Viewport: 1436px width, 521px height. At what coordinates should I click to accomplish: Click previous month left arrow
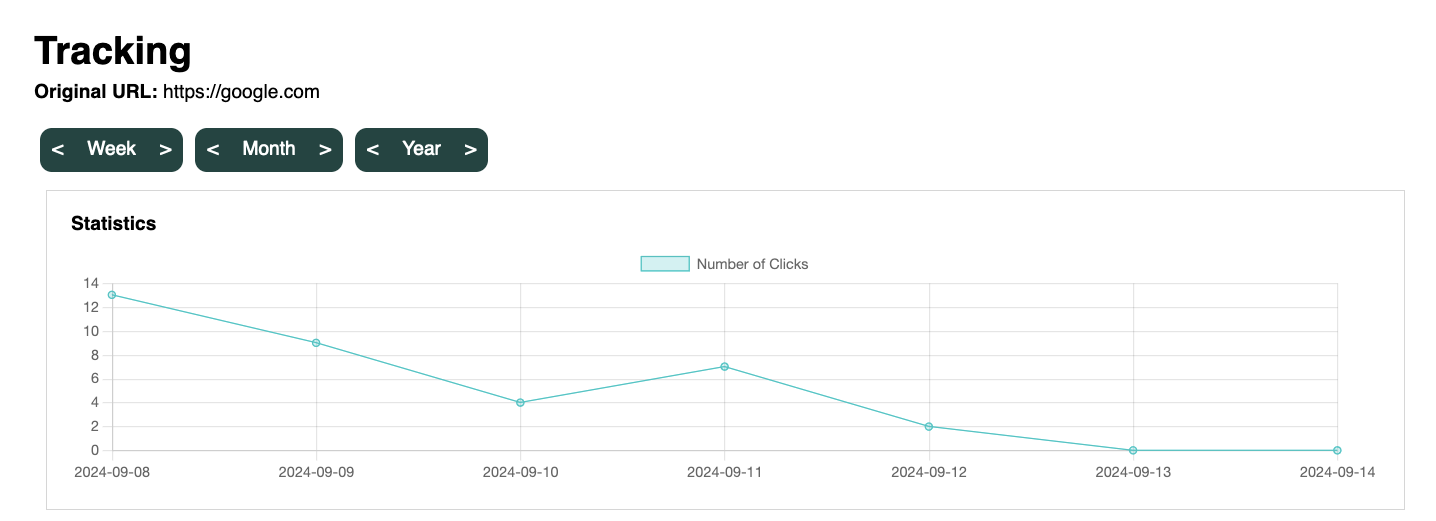click(213, 150)
